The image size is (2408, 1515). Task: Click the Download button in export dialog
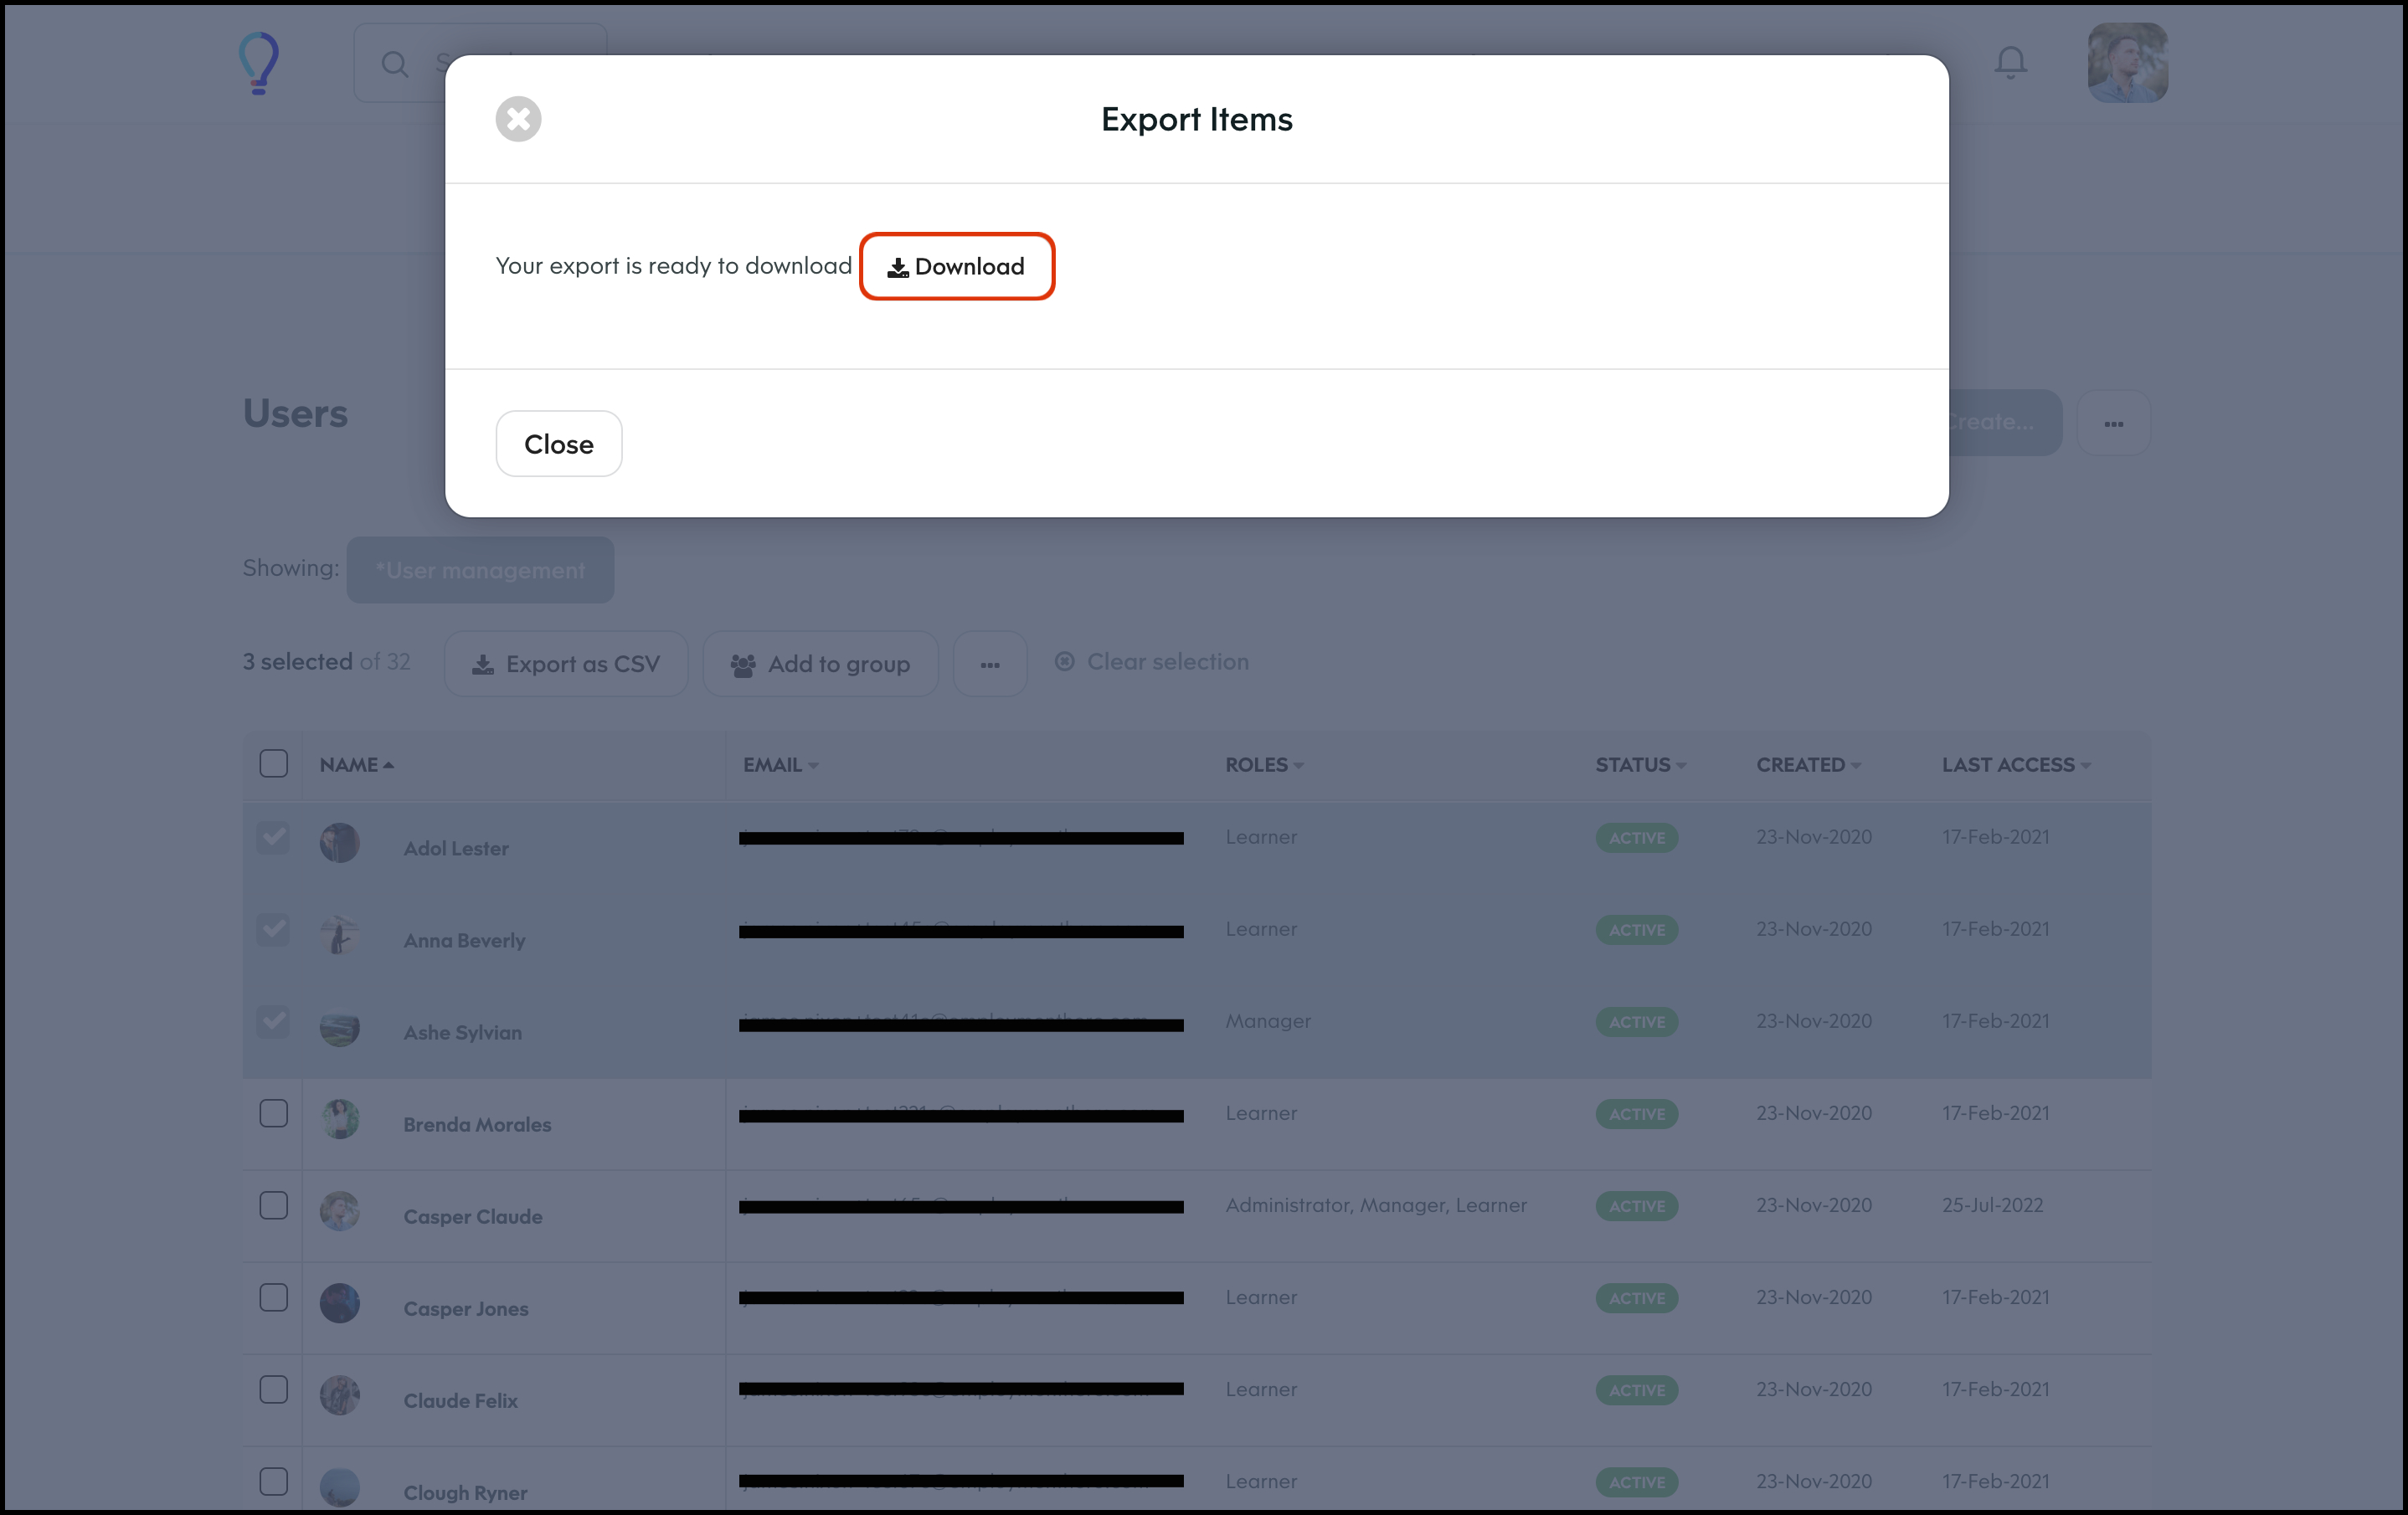click(x=957, y=266)
